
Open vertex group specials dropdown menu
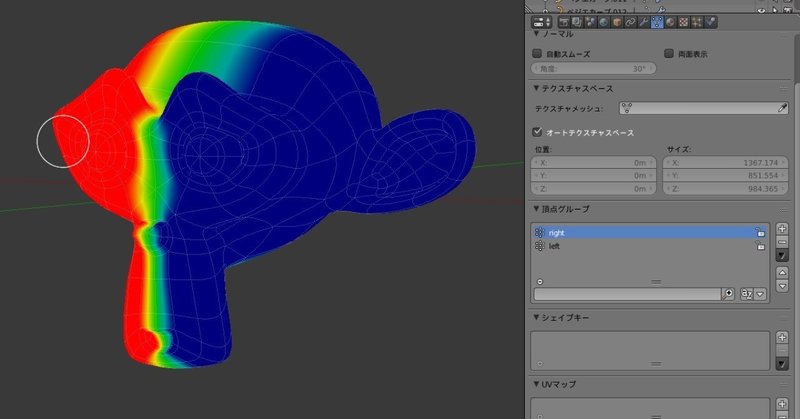pyautogui.click(x=782, y=255)
